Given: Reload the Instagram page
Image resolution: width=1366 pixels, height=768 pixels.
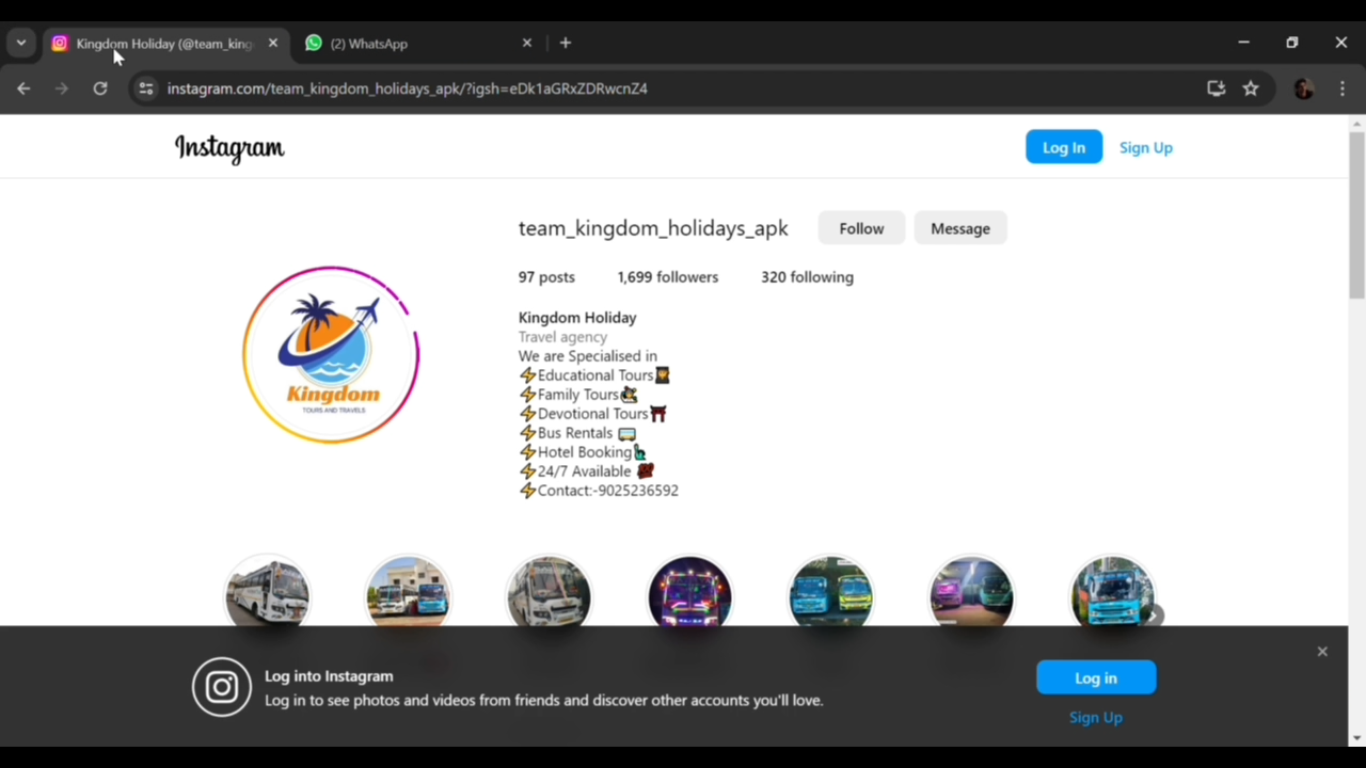Looking at the screenshot, I should (x=100, y=89).
